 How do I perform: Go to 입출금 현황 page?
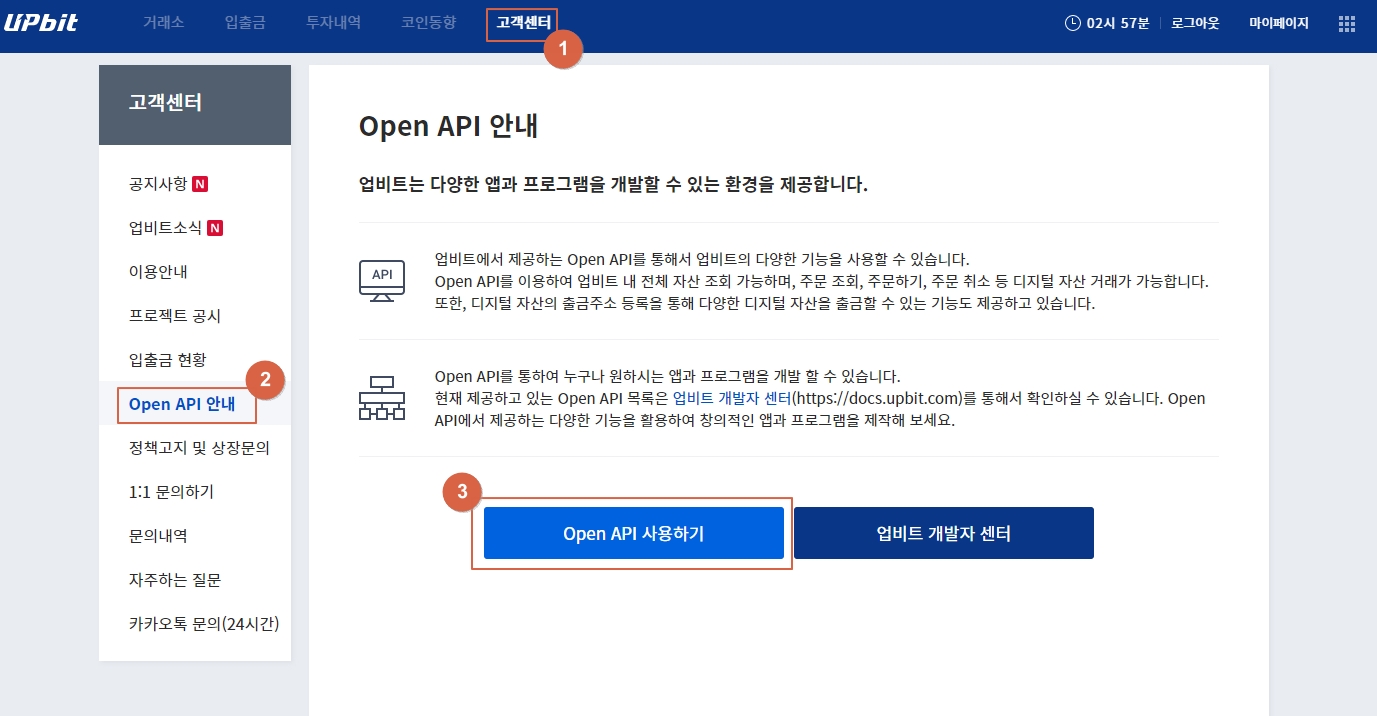pyautogui.click(x=167, y=360)
